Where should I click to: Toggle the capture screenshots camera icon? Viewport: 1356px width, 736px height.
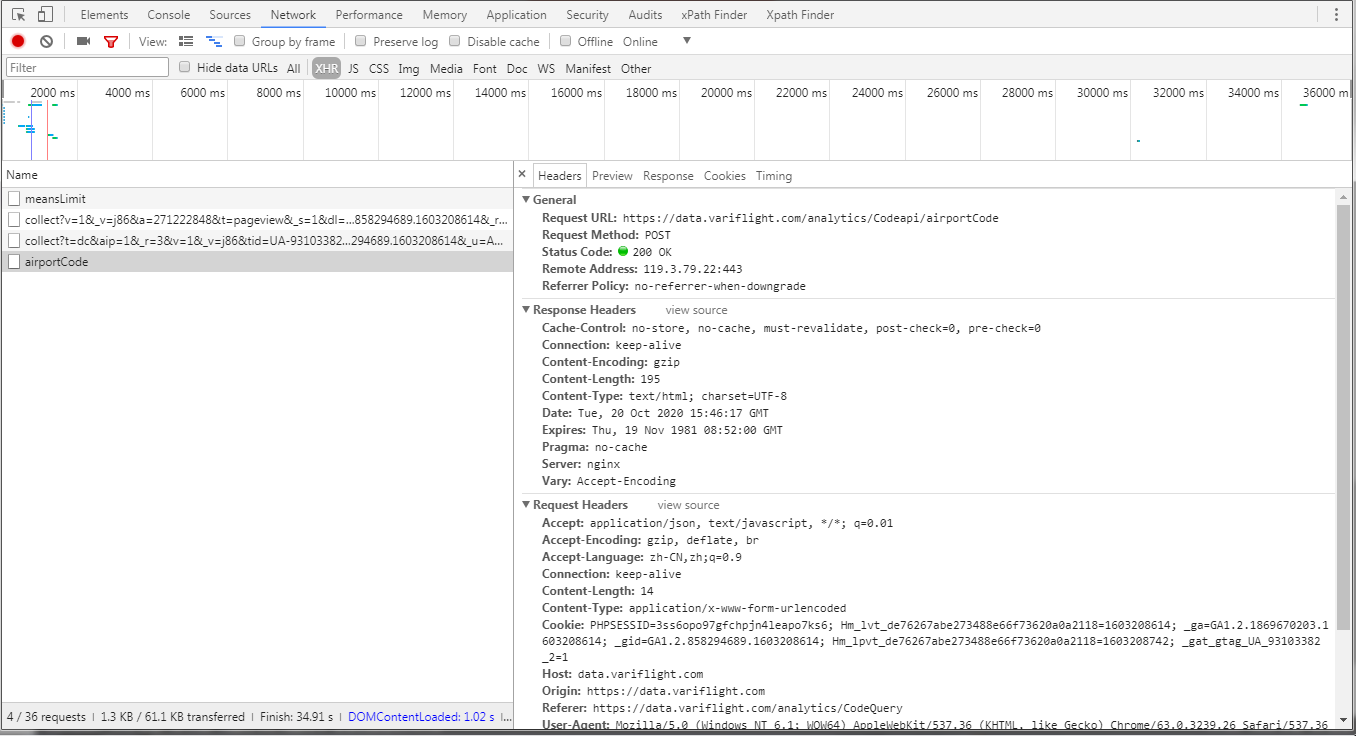pos(83,41)
